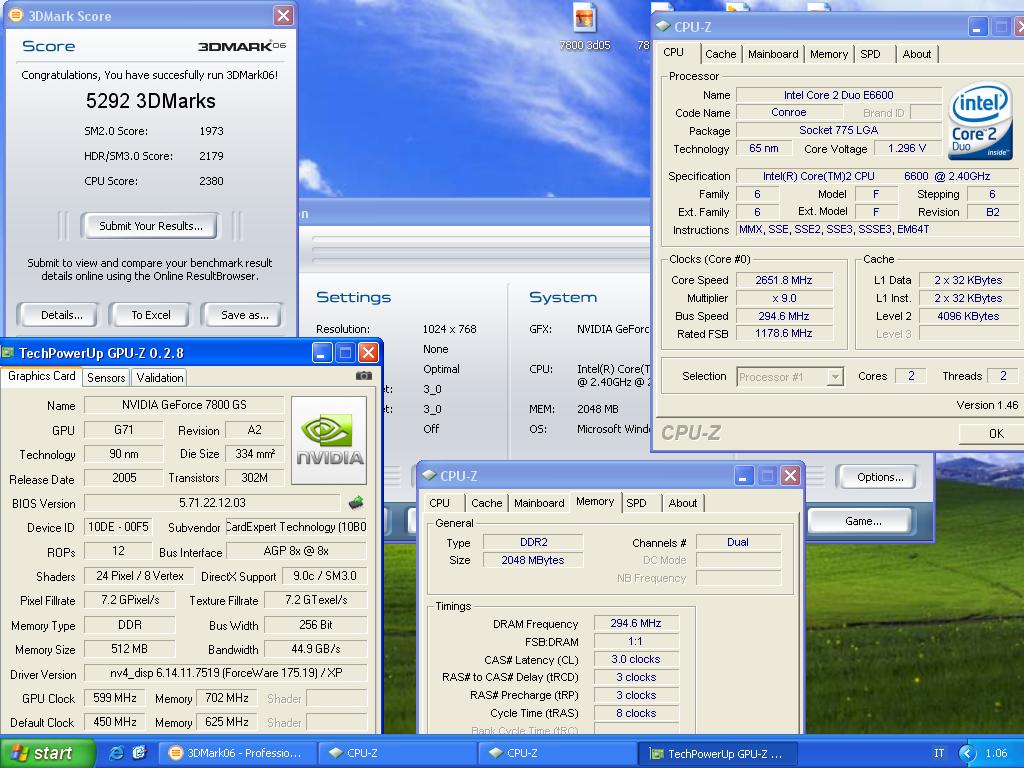Click Core Speed 2651.8 MHz value

point(784,280)
